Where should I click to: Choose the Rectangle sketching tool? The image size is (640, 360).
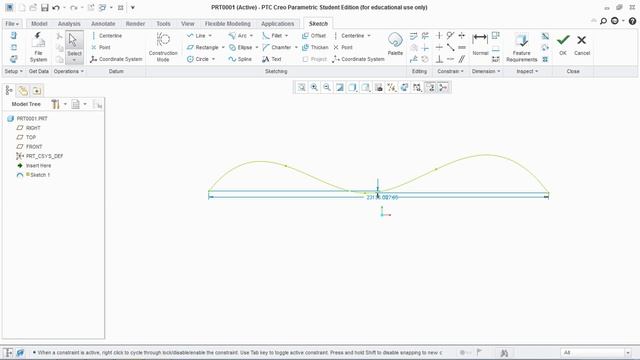[x=203, y=48]
